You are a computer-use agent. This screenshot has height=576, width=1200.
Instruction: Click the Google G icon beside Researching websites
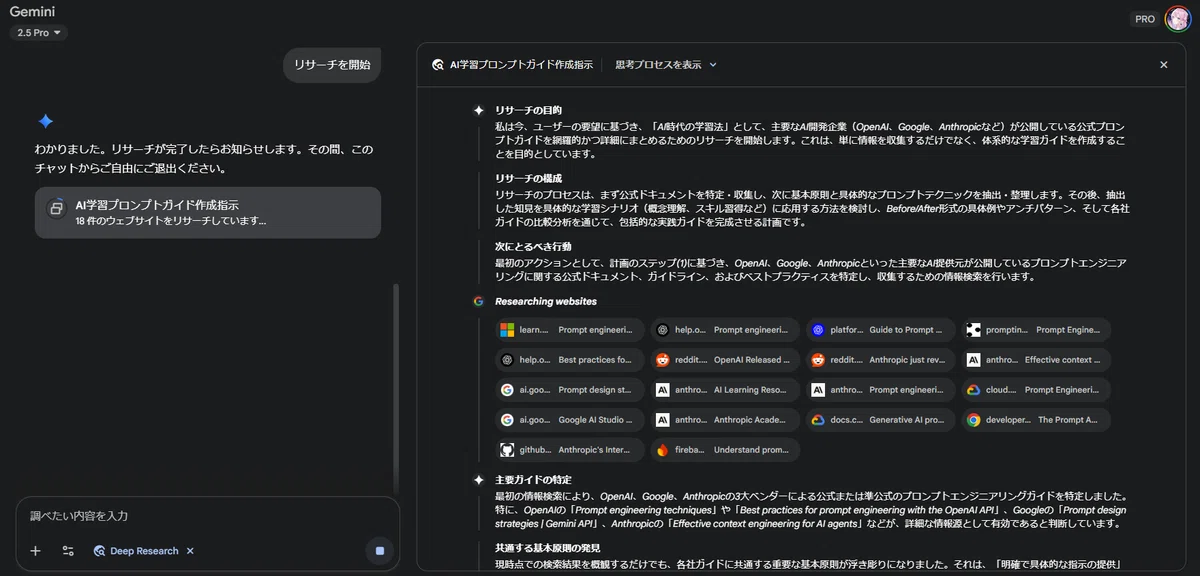479,301
